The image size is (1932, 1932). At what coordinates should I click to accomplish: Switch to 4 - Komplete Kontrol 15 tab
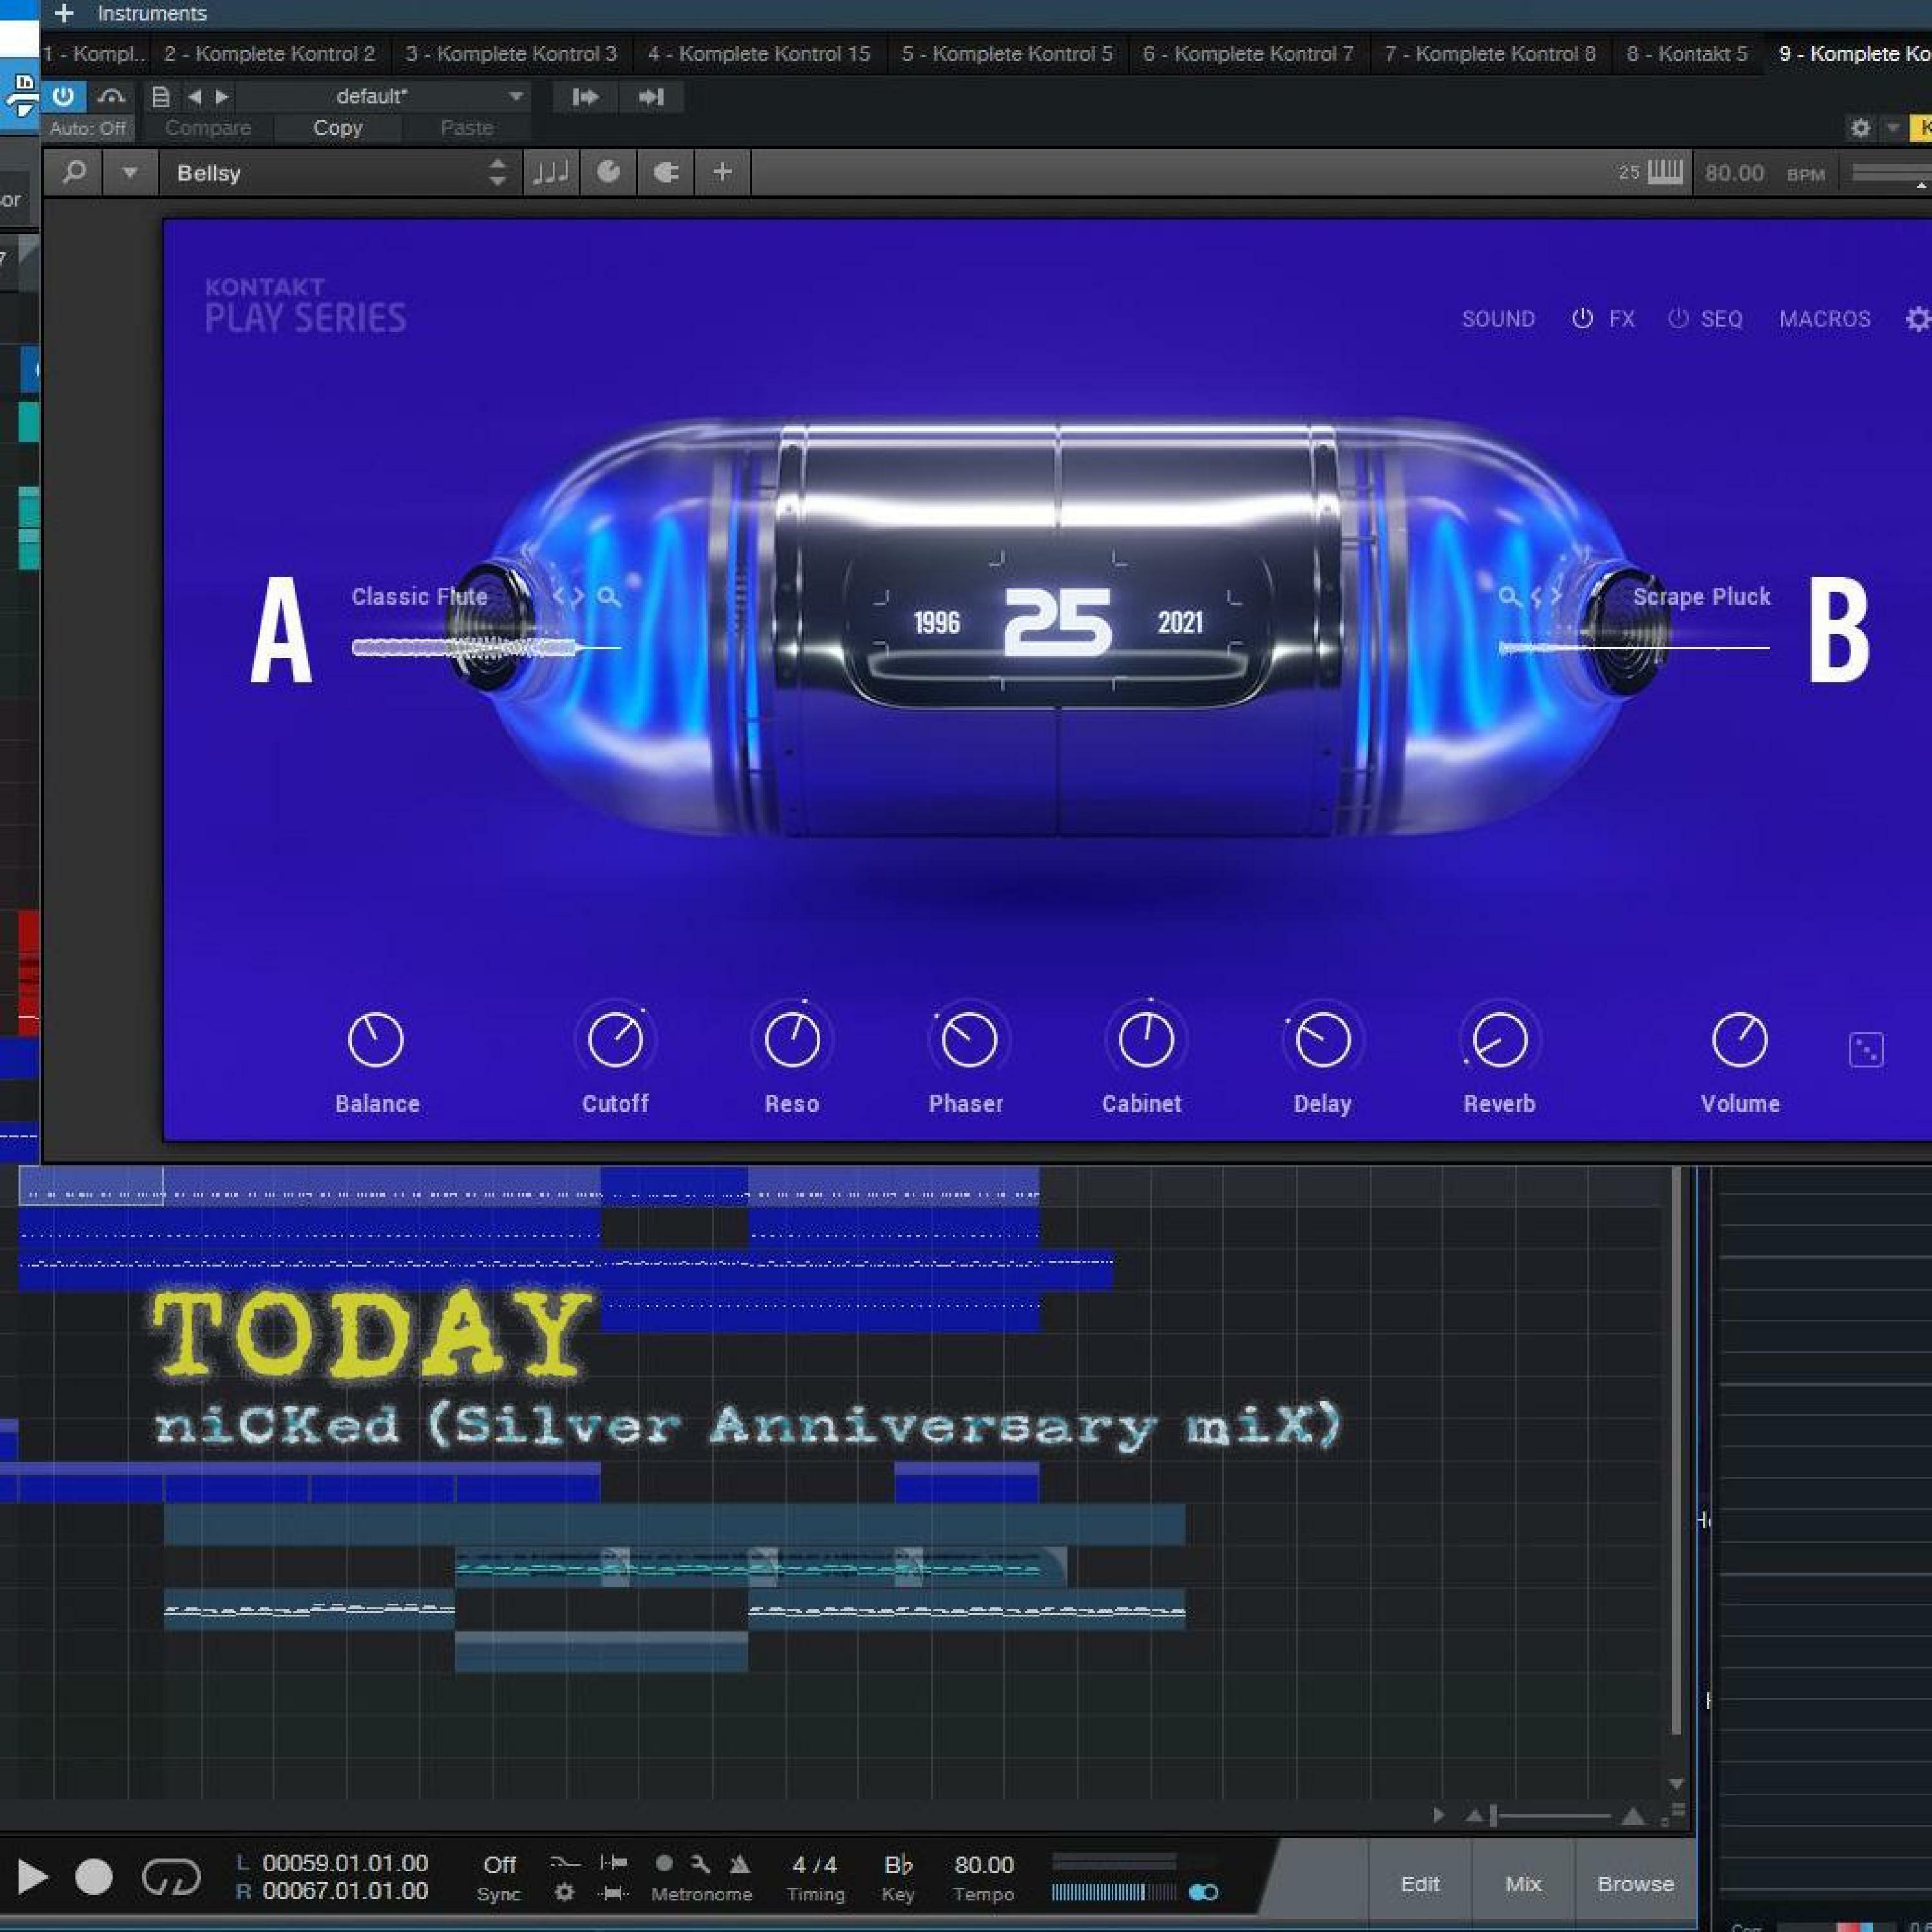coord(759,54)
